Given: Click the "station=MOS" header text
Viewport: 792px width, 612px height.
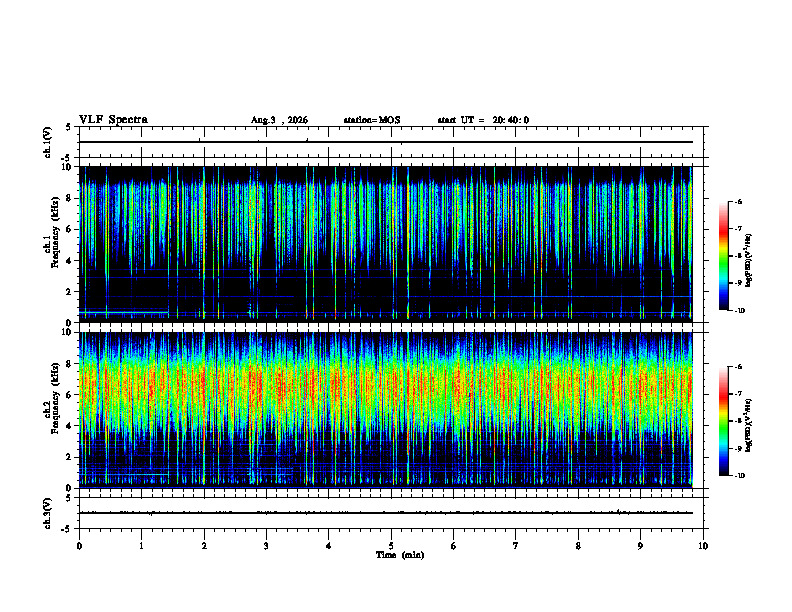Looking at the screenshot, I should click(372, 120).
